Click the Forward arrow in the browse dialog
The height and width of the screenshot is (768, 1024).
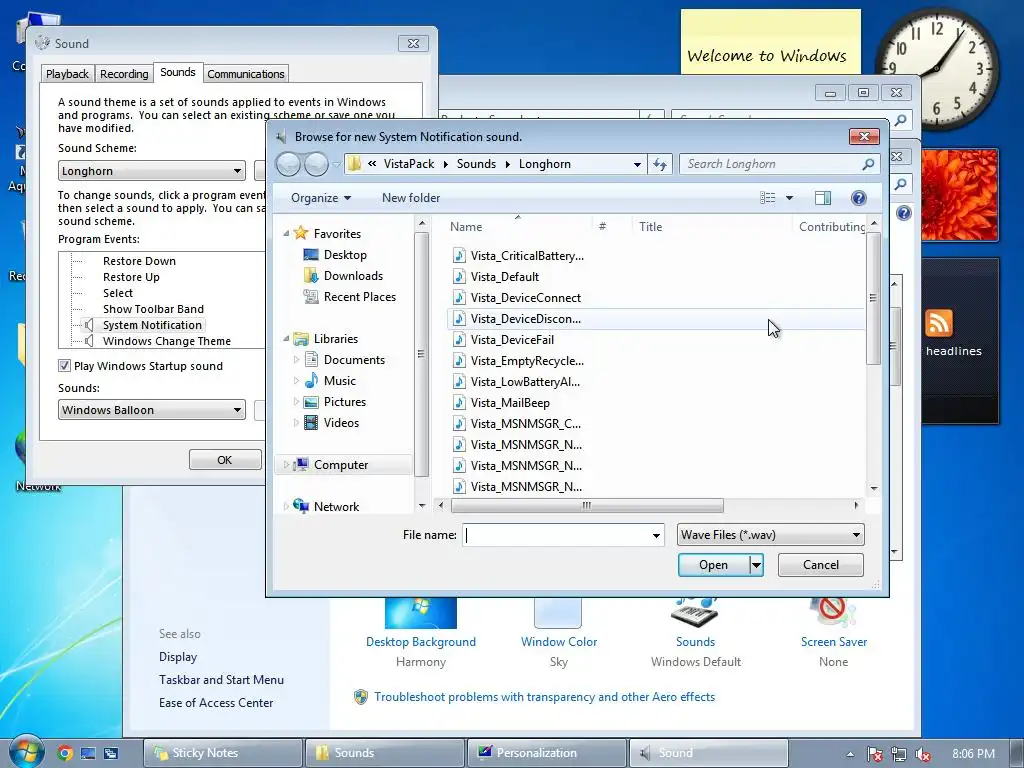(x=316, y=164)
